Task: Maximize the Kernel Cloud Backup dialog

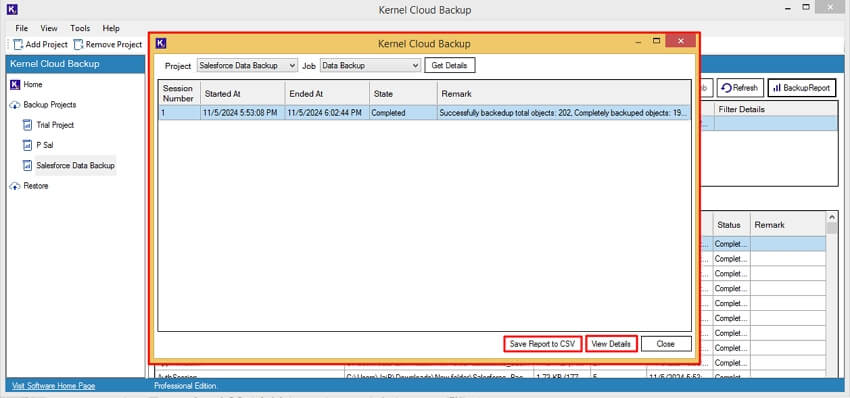Action: coord(656,41)
